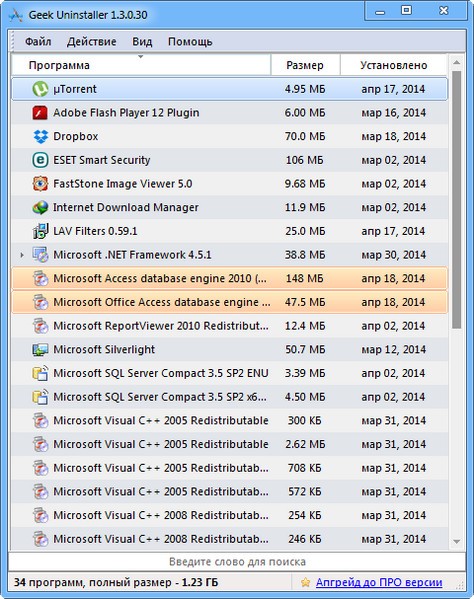Click the 47.5 МБ size cell
Screen dimensions: 474x599
(x=305, y=302)
